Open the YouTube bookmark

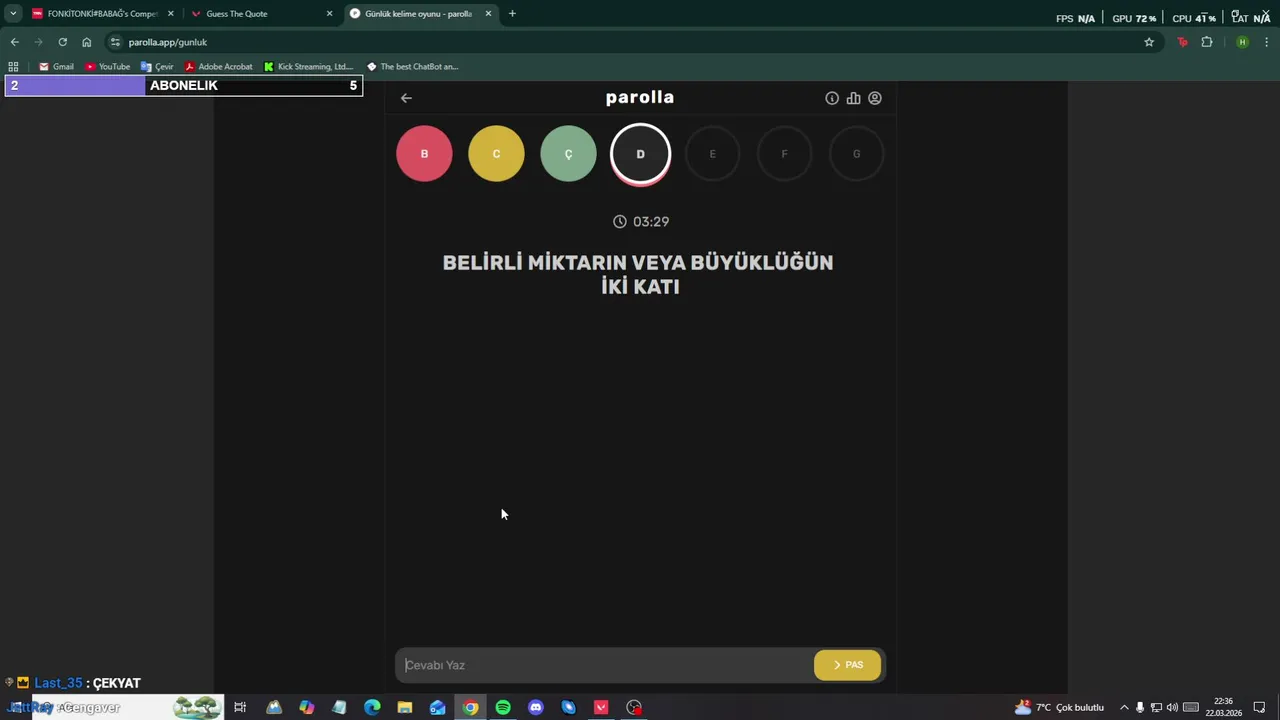tap(107, 67)
